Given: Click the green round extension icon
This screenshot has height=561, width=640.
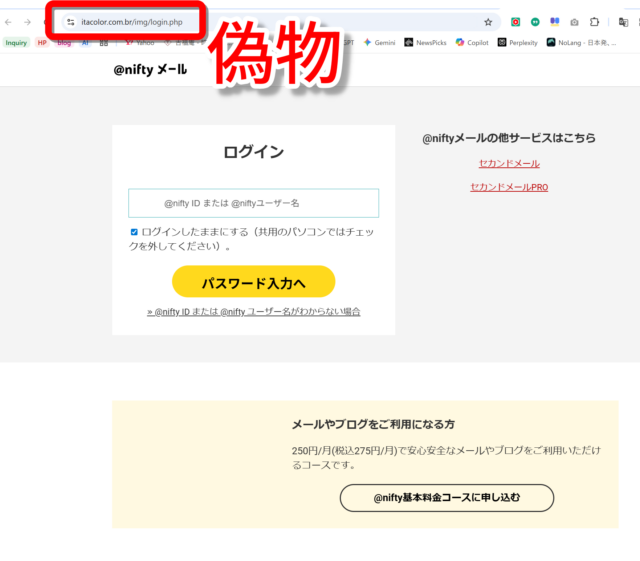Looking at the screenshot, I should pyautogui.click(x=535, y=22).
